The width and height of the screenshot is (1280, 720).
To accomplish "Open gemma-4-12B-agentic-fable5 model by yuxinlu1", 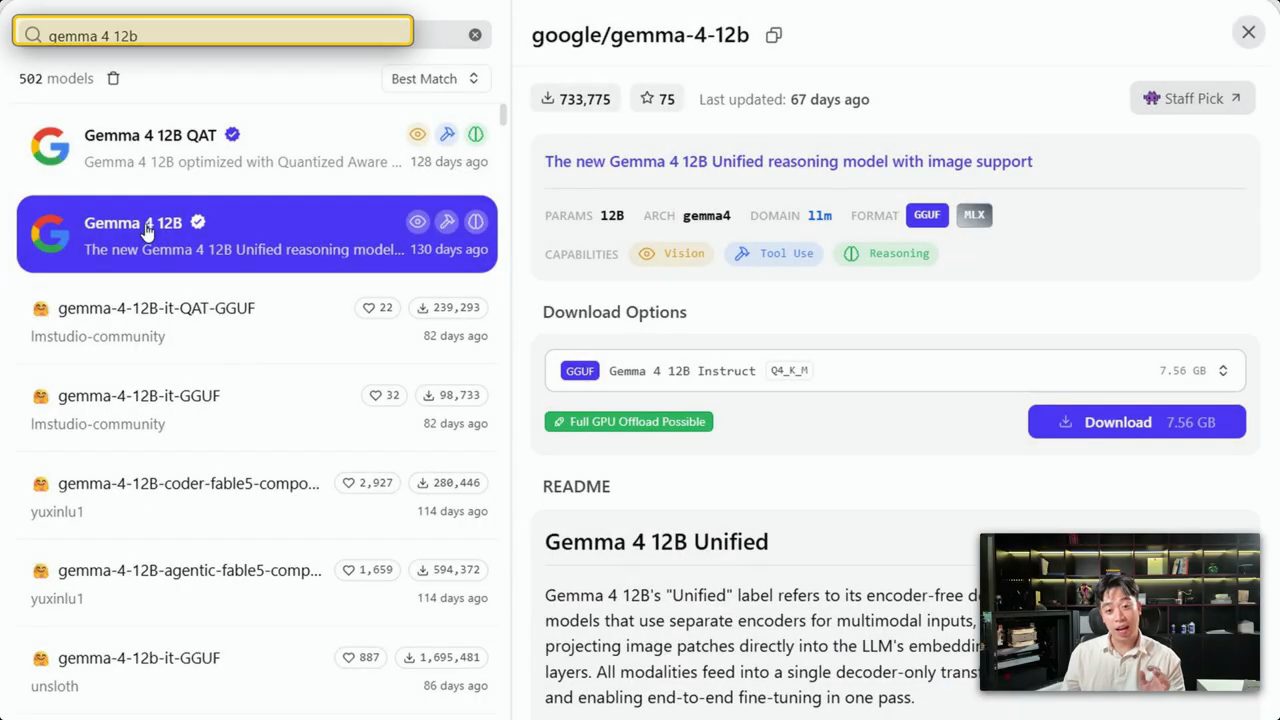I will point(257,583).
